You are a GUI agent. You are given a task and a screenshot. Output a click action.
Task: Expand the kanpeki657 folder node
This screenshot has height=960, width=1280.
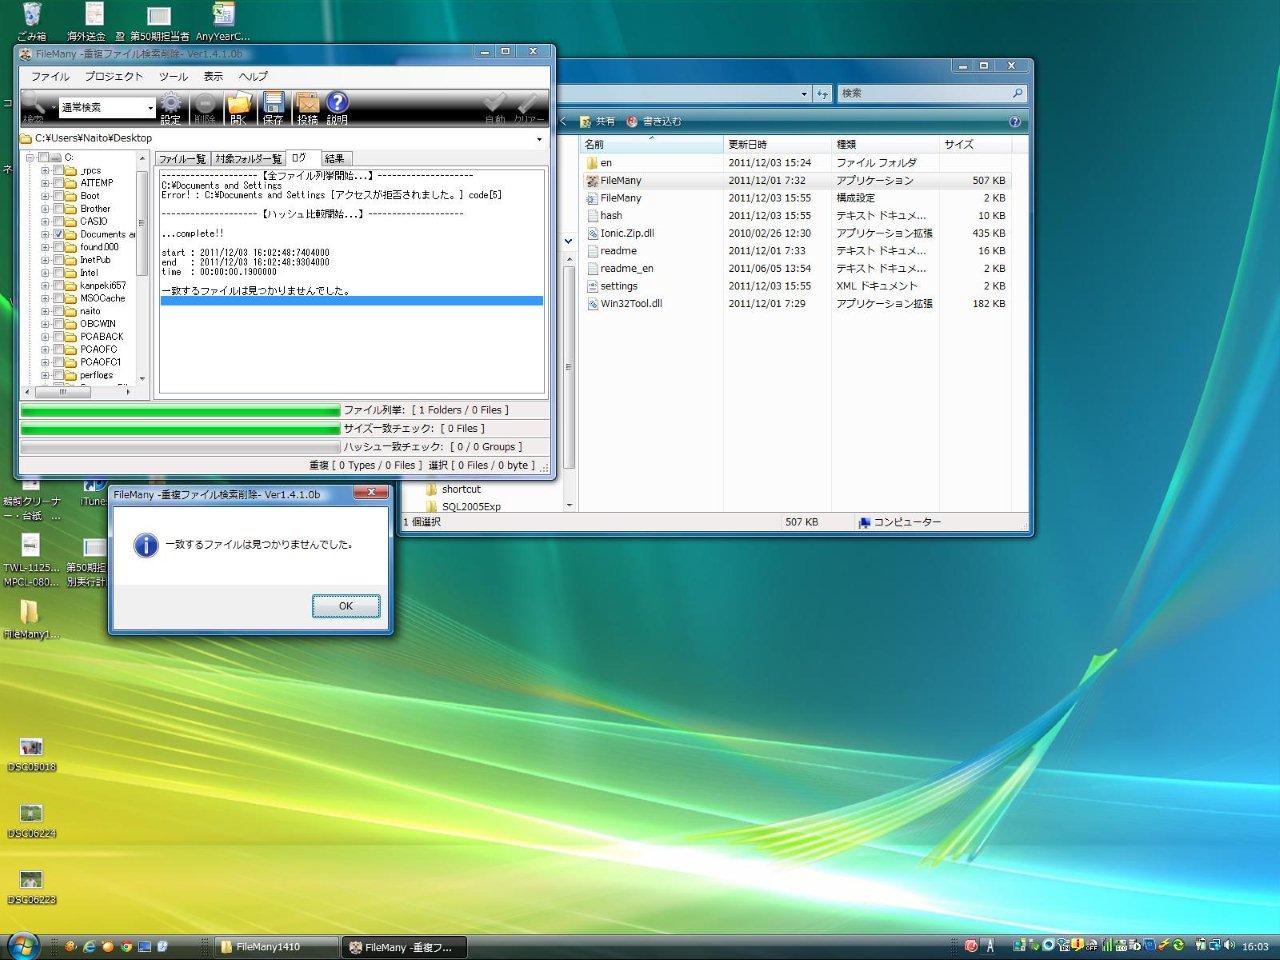tap(45, 286)
